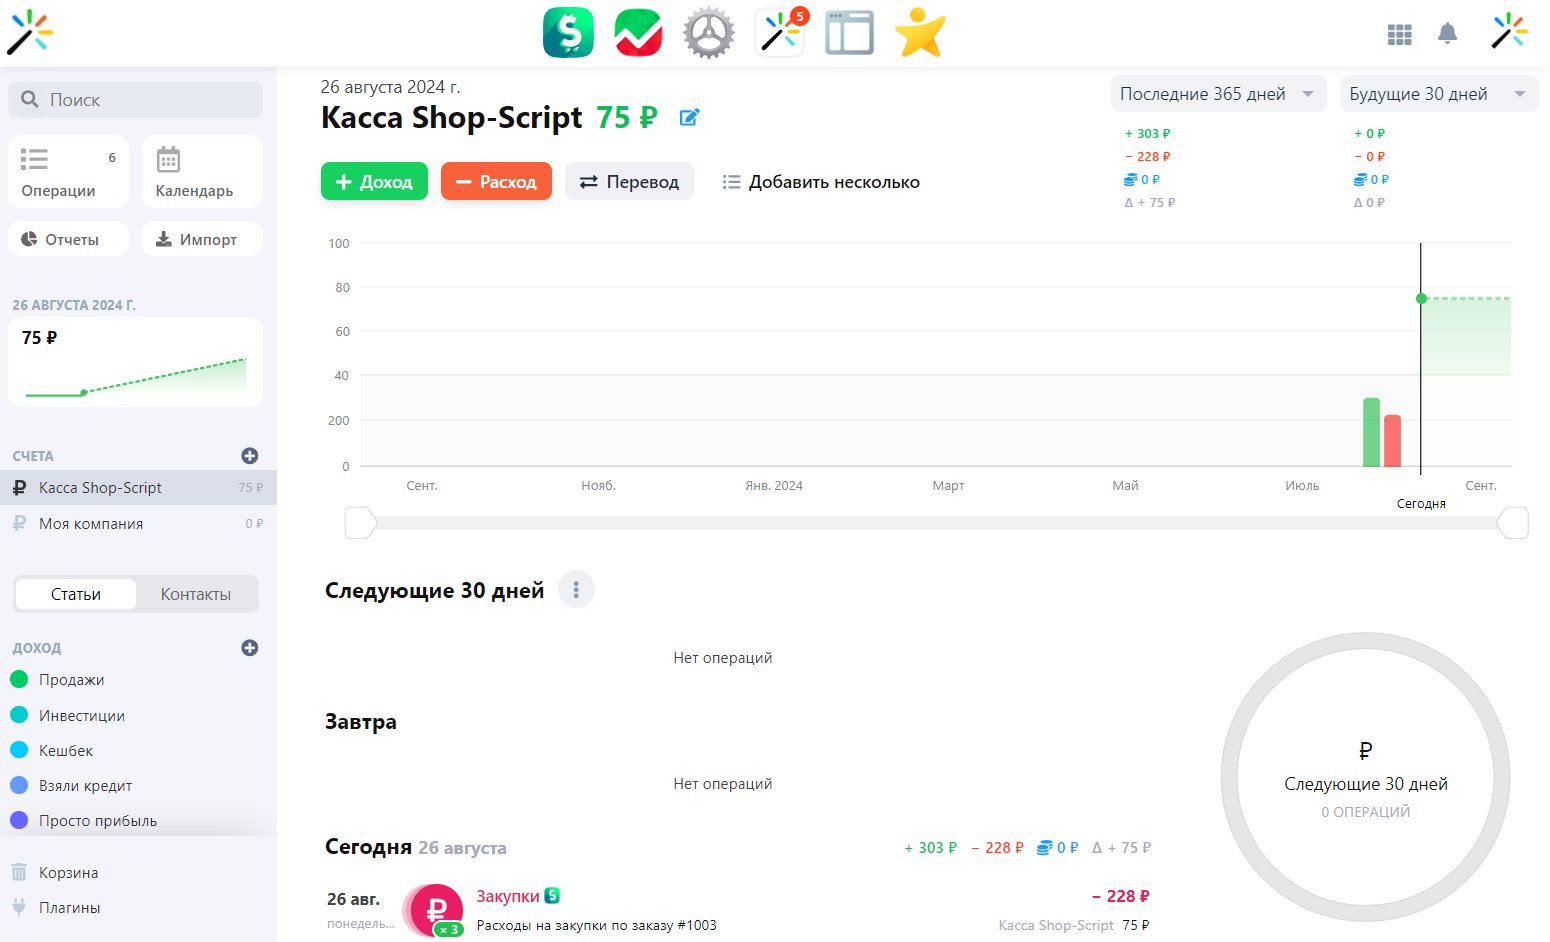The width and height of the screenshot is (1550, 942).
Task: Select the Статьи tab
Action: pyautogui.click(x=75, y=593)
